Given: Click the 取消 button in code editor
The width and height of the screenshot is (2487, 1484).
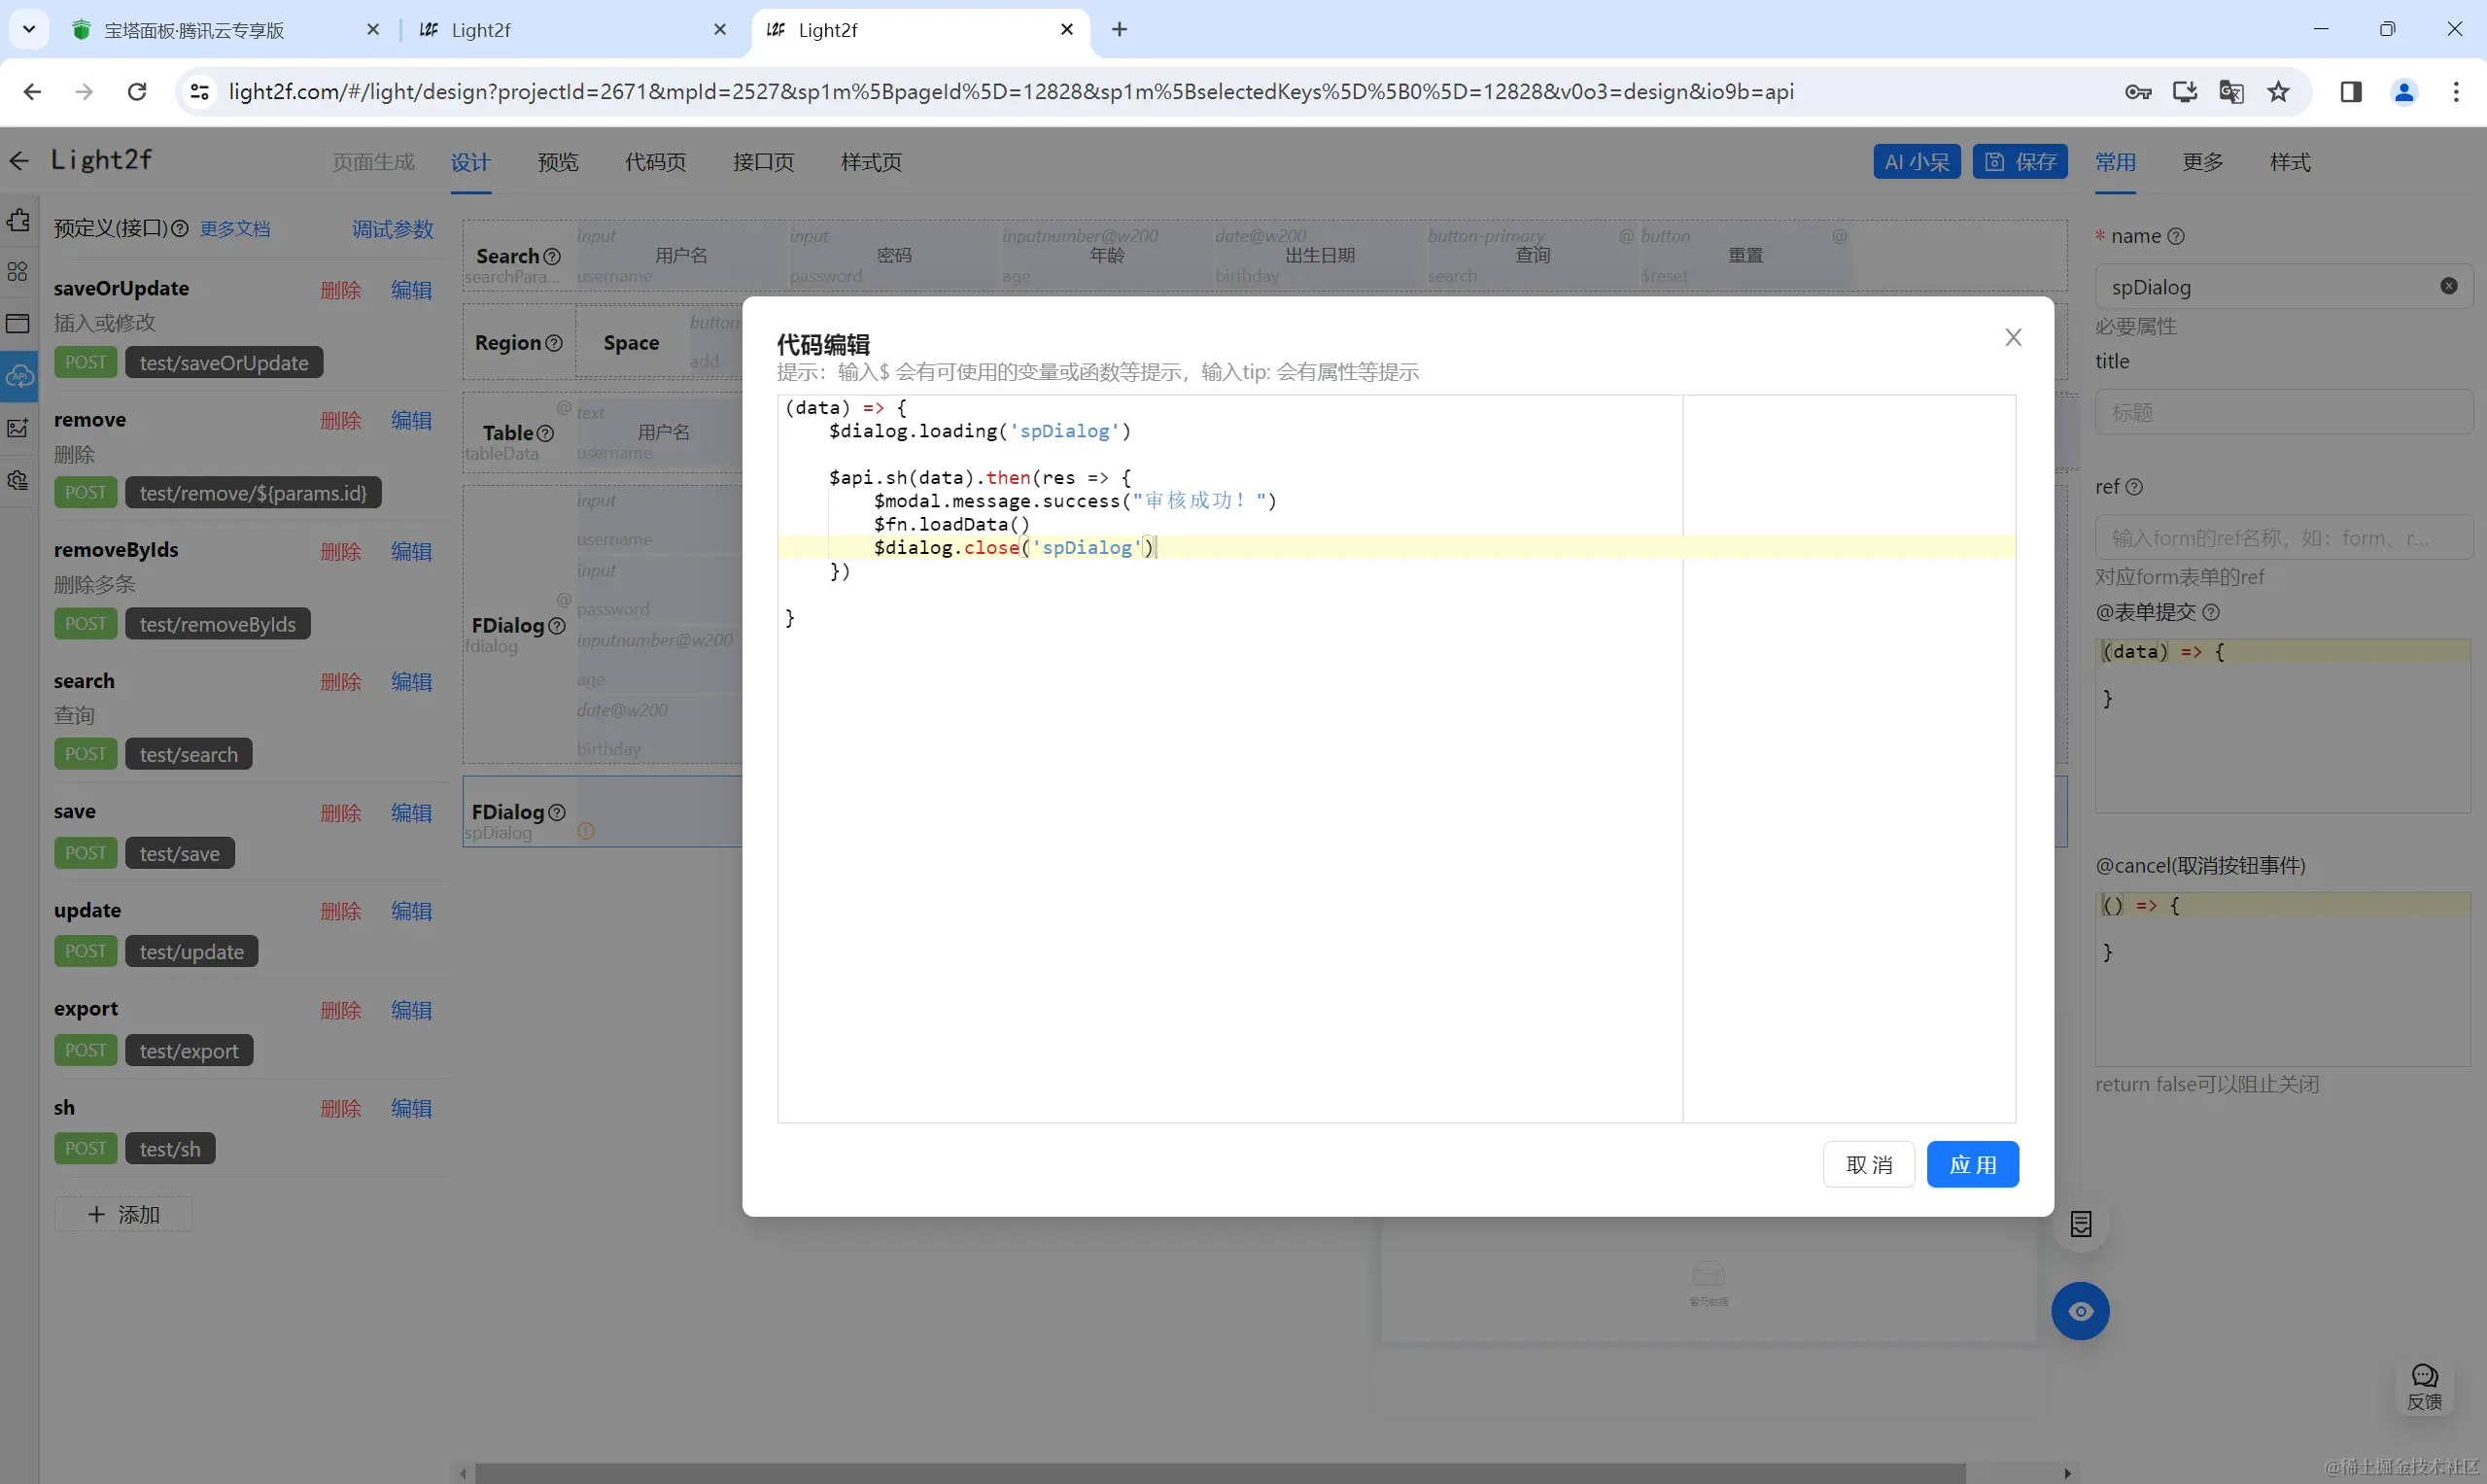Looking at the screenshot, I should (1868, 1164).
